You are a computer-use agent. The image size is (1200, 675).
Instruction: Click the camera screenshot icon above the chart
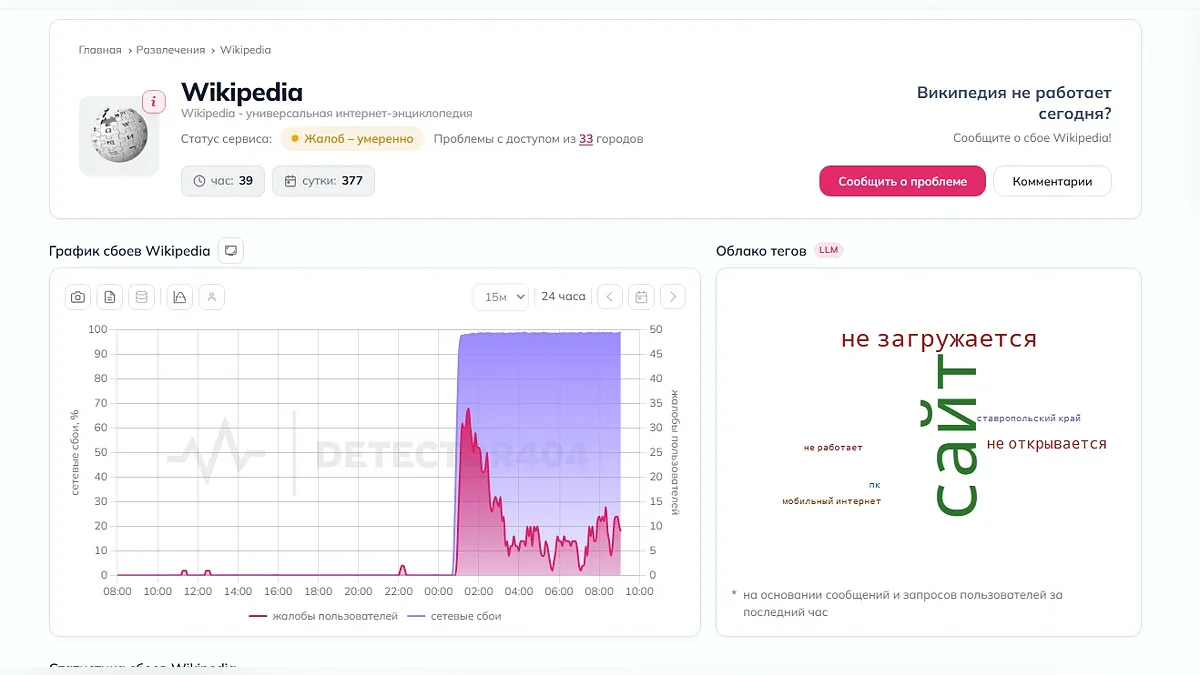[x=78, y=297]
